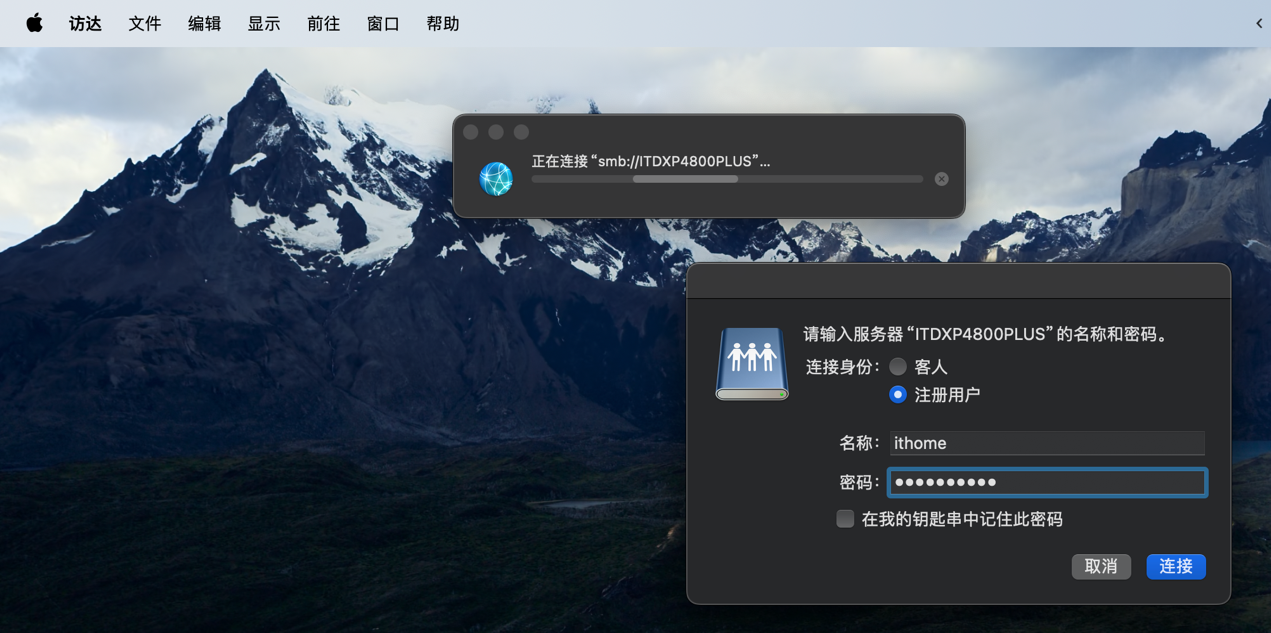
Task: Stop connecting with the small X icon
Action: point(941,179)
